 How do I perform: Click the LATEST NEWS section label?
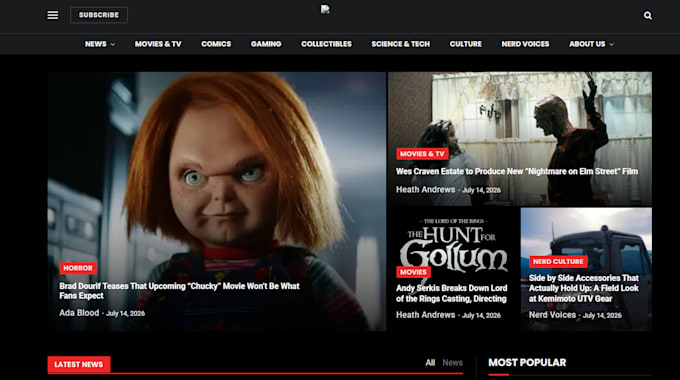[79, 364]
